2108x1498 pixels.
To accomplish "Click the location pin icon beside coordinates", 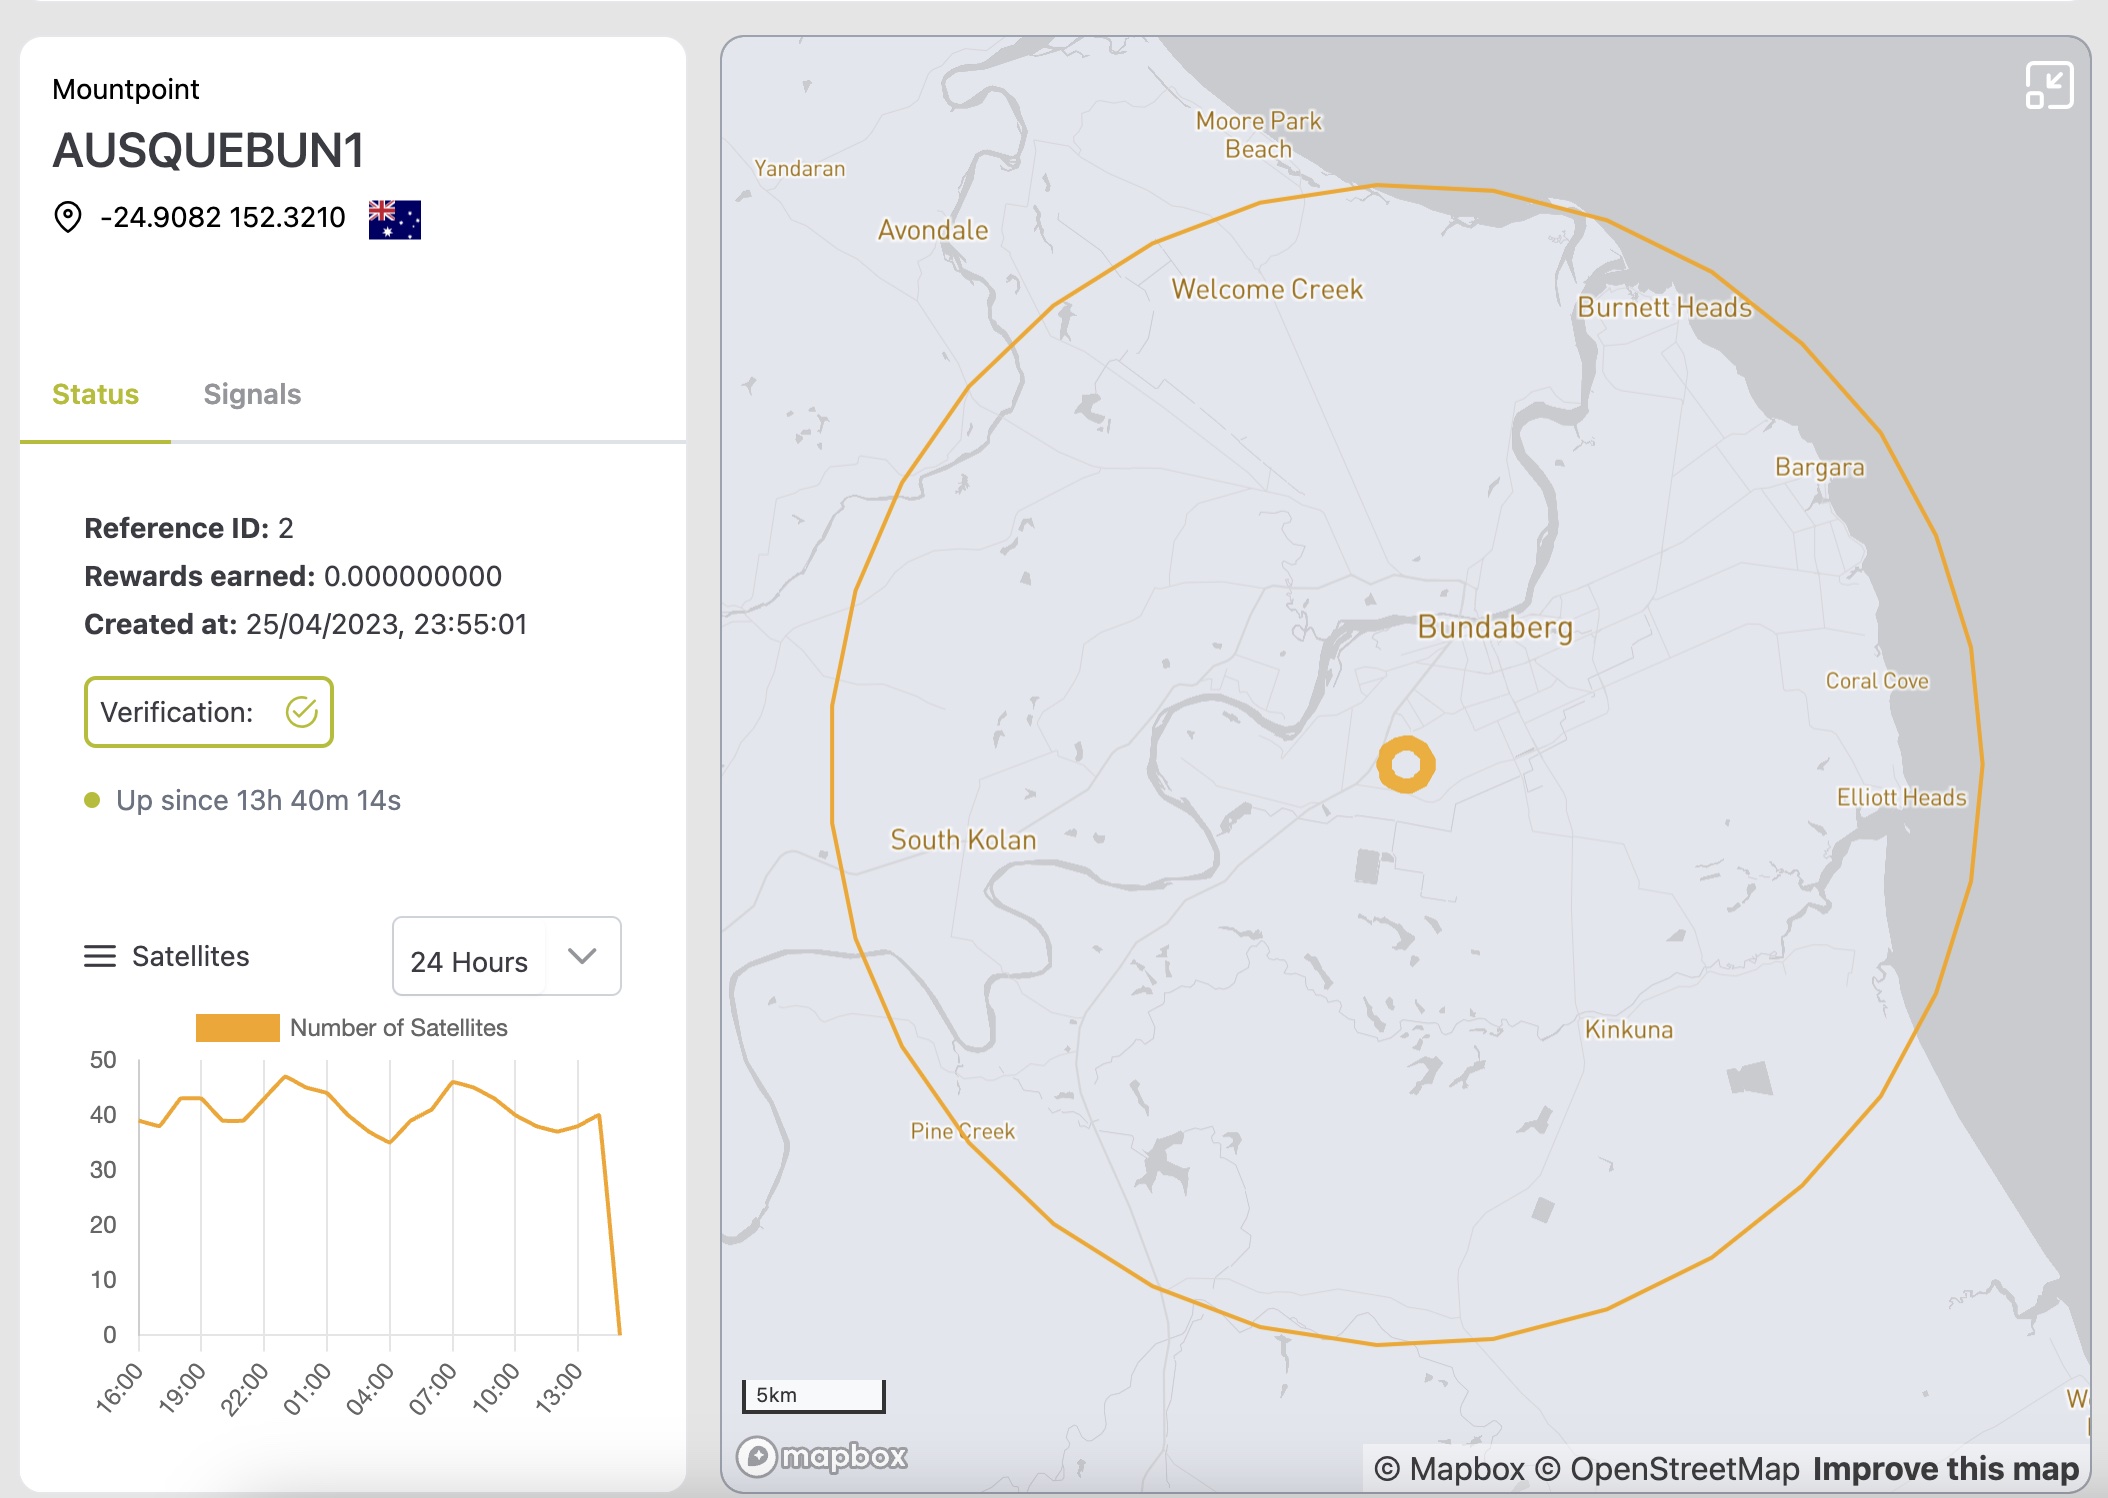I will 67,217.
